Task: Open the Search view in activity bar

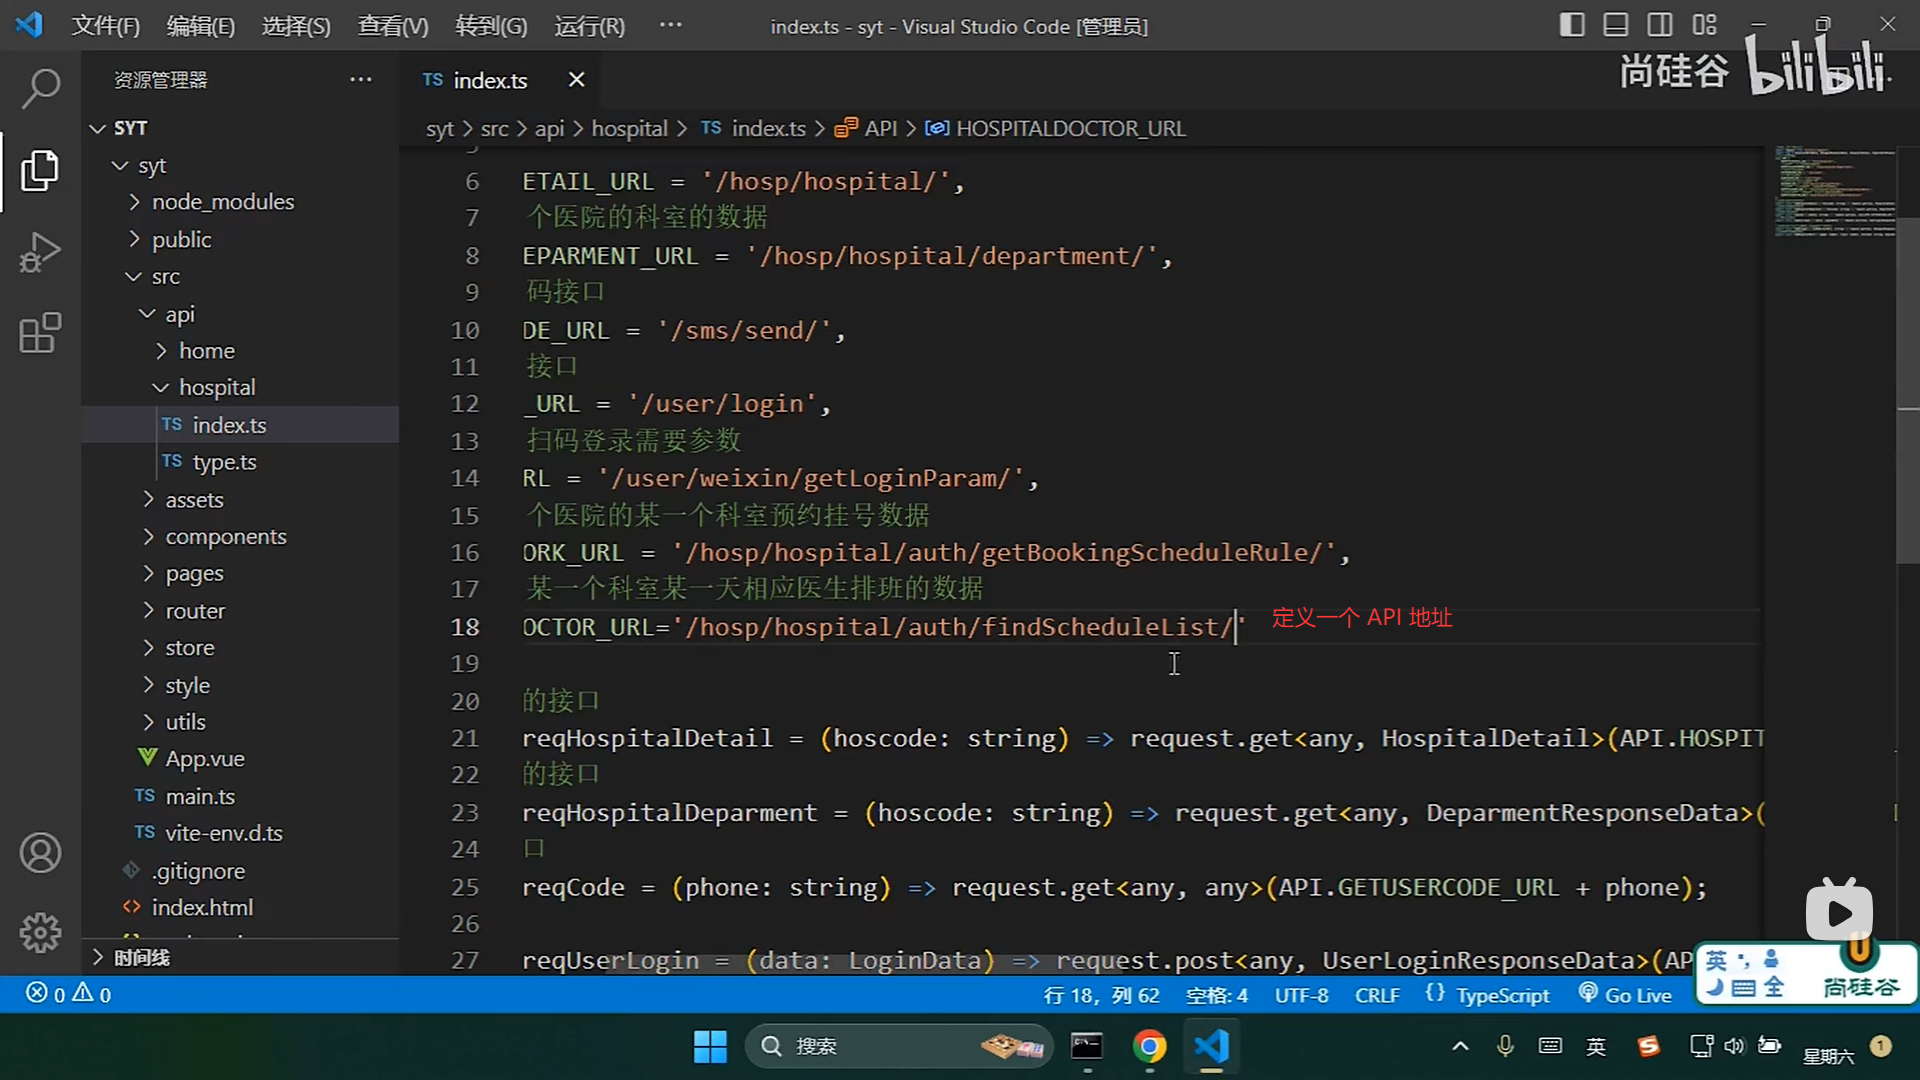Action: (x=40, y=88)
